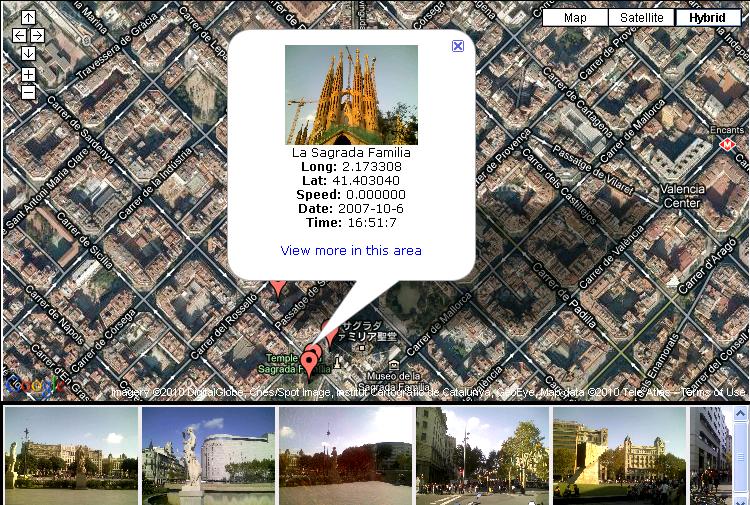Open thumbnail of plaza with red trees
Viewport: 750px width, 505px height.
pyautogui.click(x=345, y=455)
